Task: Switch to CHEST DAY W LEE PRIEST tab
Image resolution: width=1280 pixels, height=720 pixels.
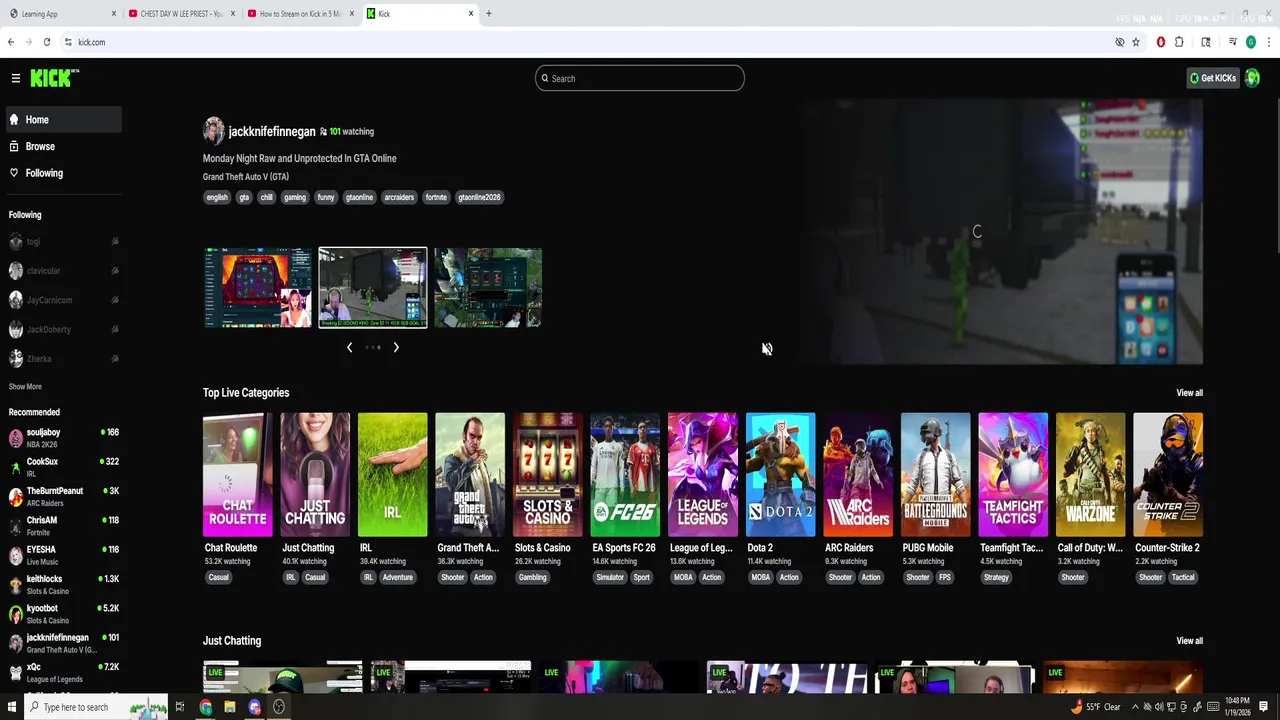Action: pyautogui.click(x=183, y=14)
